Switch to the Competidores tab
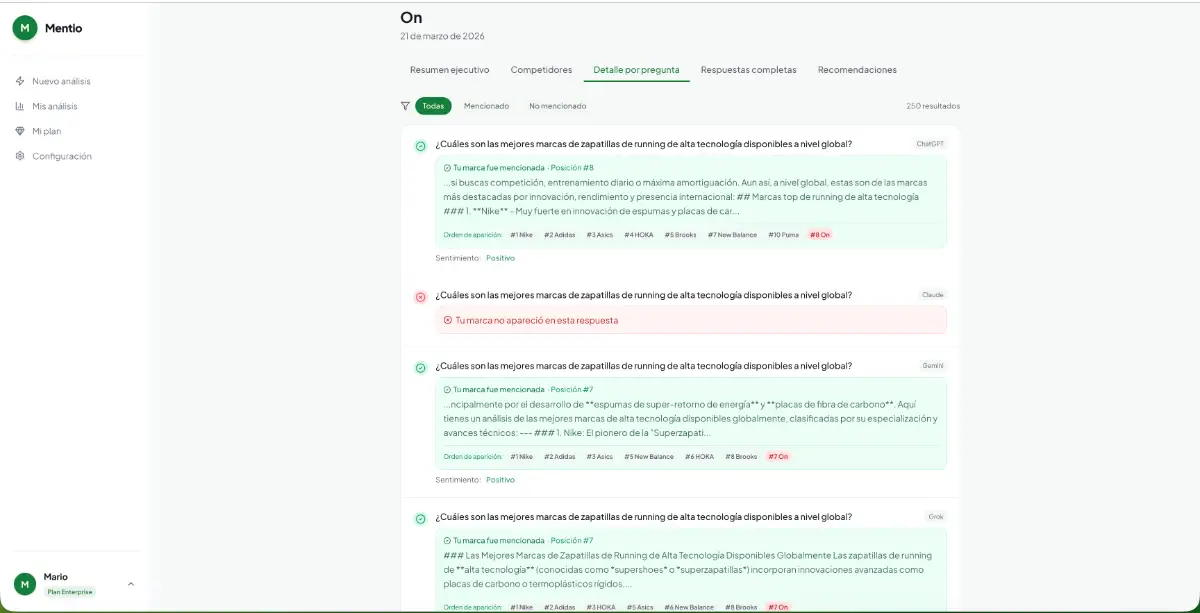Image resolution: width=1200 pixels, height=613 pixels. coord(541,70)
